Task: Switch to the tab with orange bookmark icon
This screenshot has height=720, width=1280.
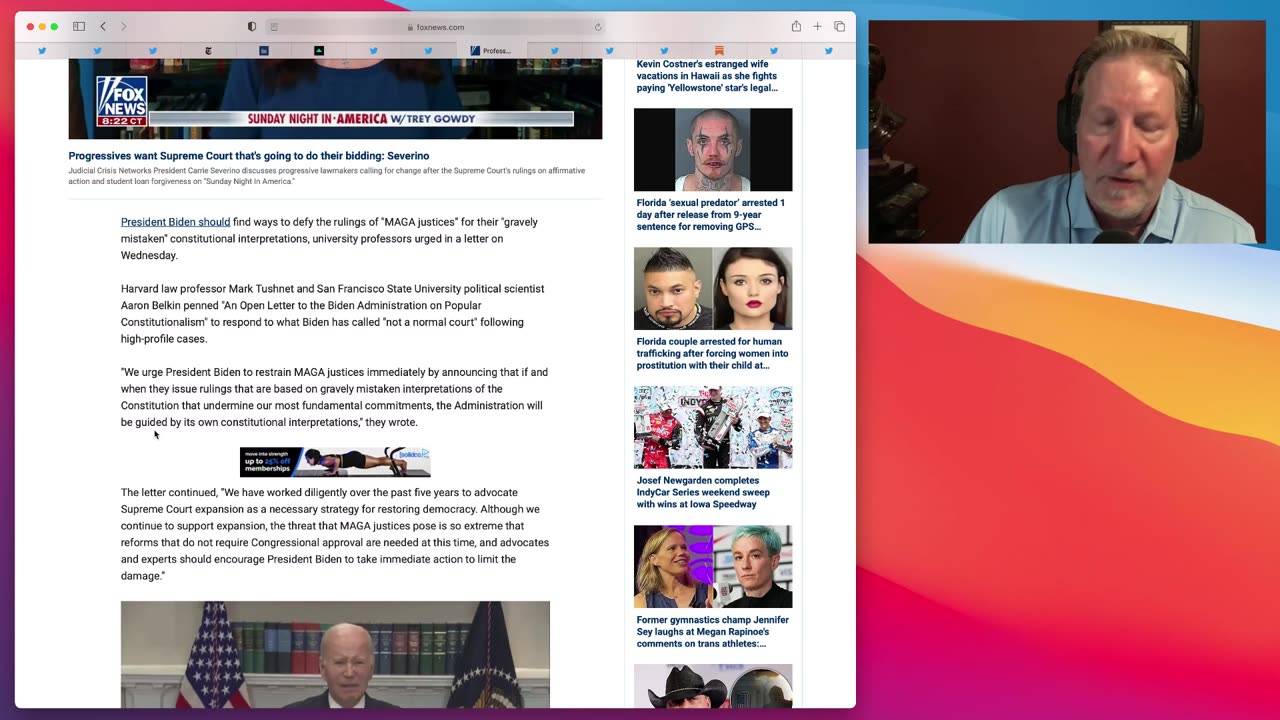Action: [x=719, y=51]
